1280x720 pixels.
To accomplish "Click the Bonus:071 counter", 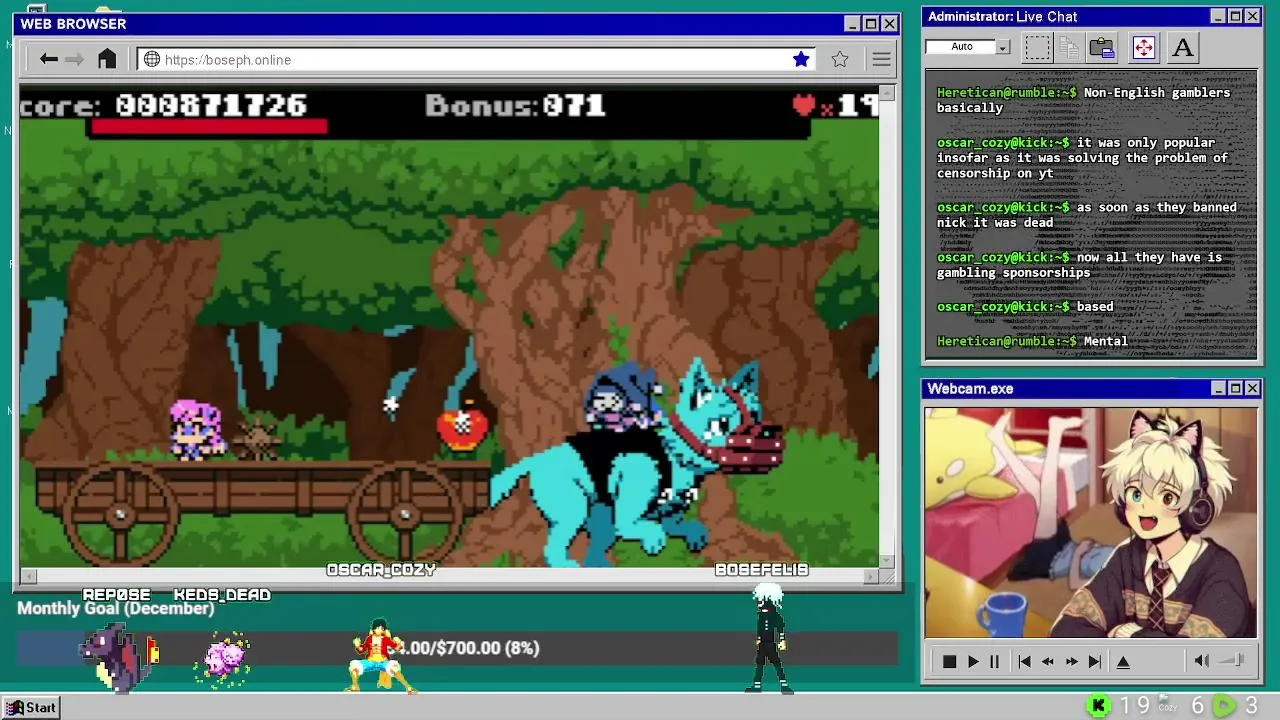I will (x=515, y=105).
